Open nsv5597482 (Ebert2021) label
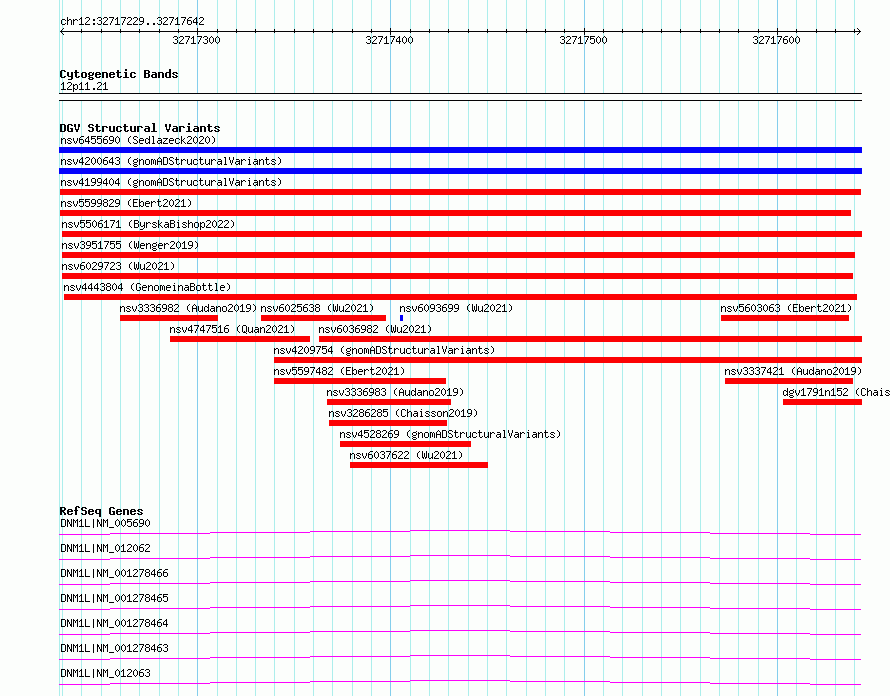The image size is (890, 696). (x=339, y=371)
